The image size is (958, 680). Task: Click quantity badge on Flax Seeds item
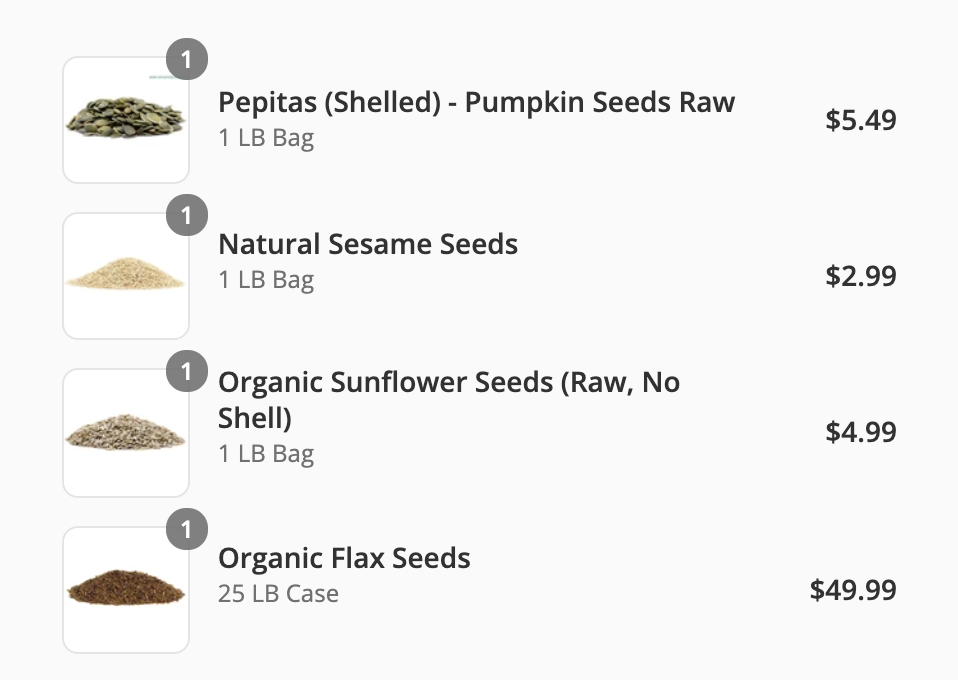[x=186, y=529]
